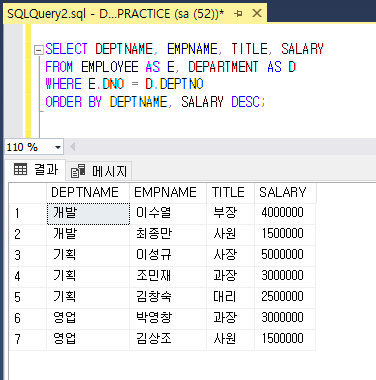Screen dimensions: 376x380
Task: Select result row 4 header
Action: 28,276
